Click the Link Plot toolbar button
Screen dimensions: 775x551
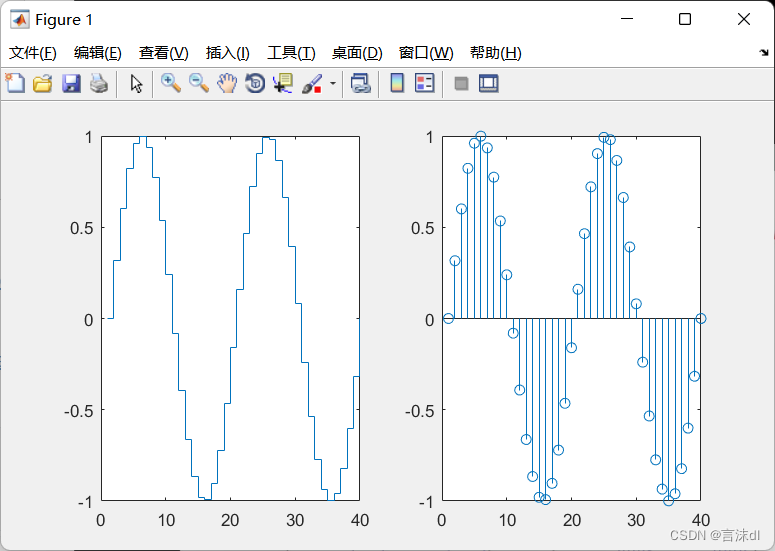360,84
